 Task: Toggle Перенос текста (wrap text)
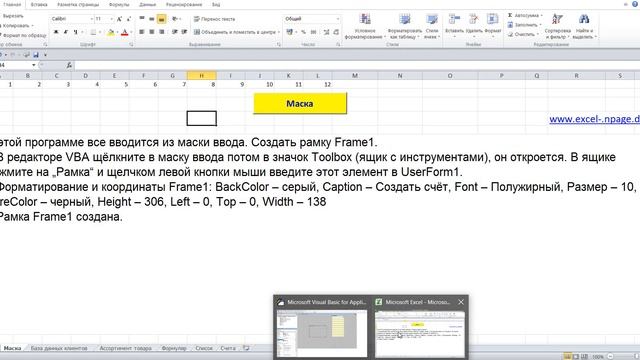pos(214,19)
